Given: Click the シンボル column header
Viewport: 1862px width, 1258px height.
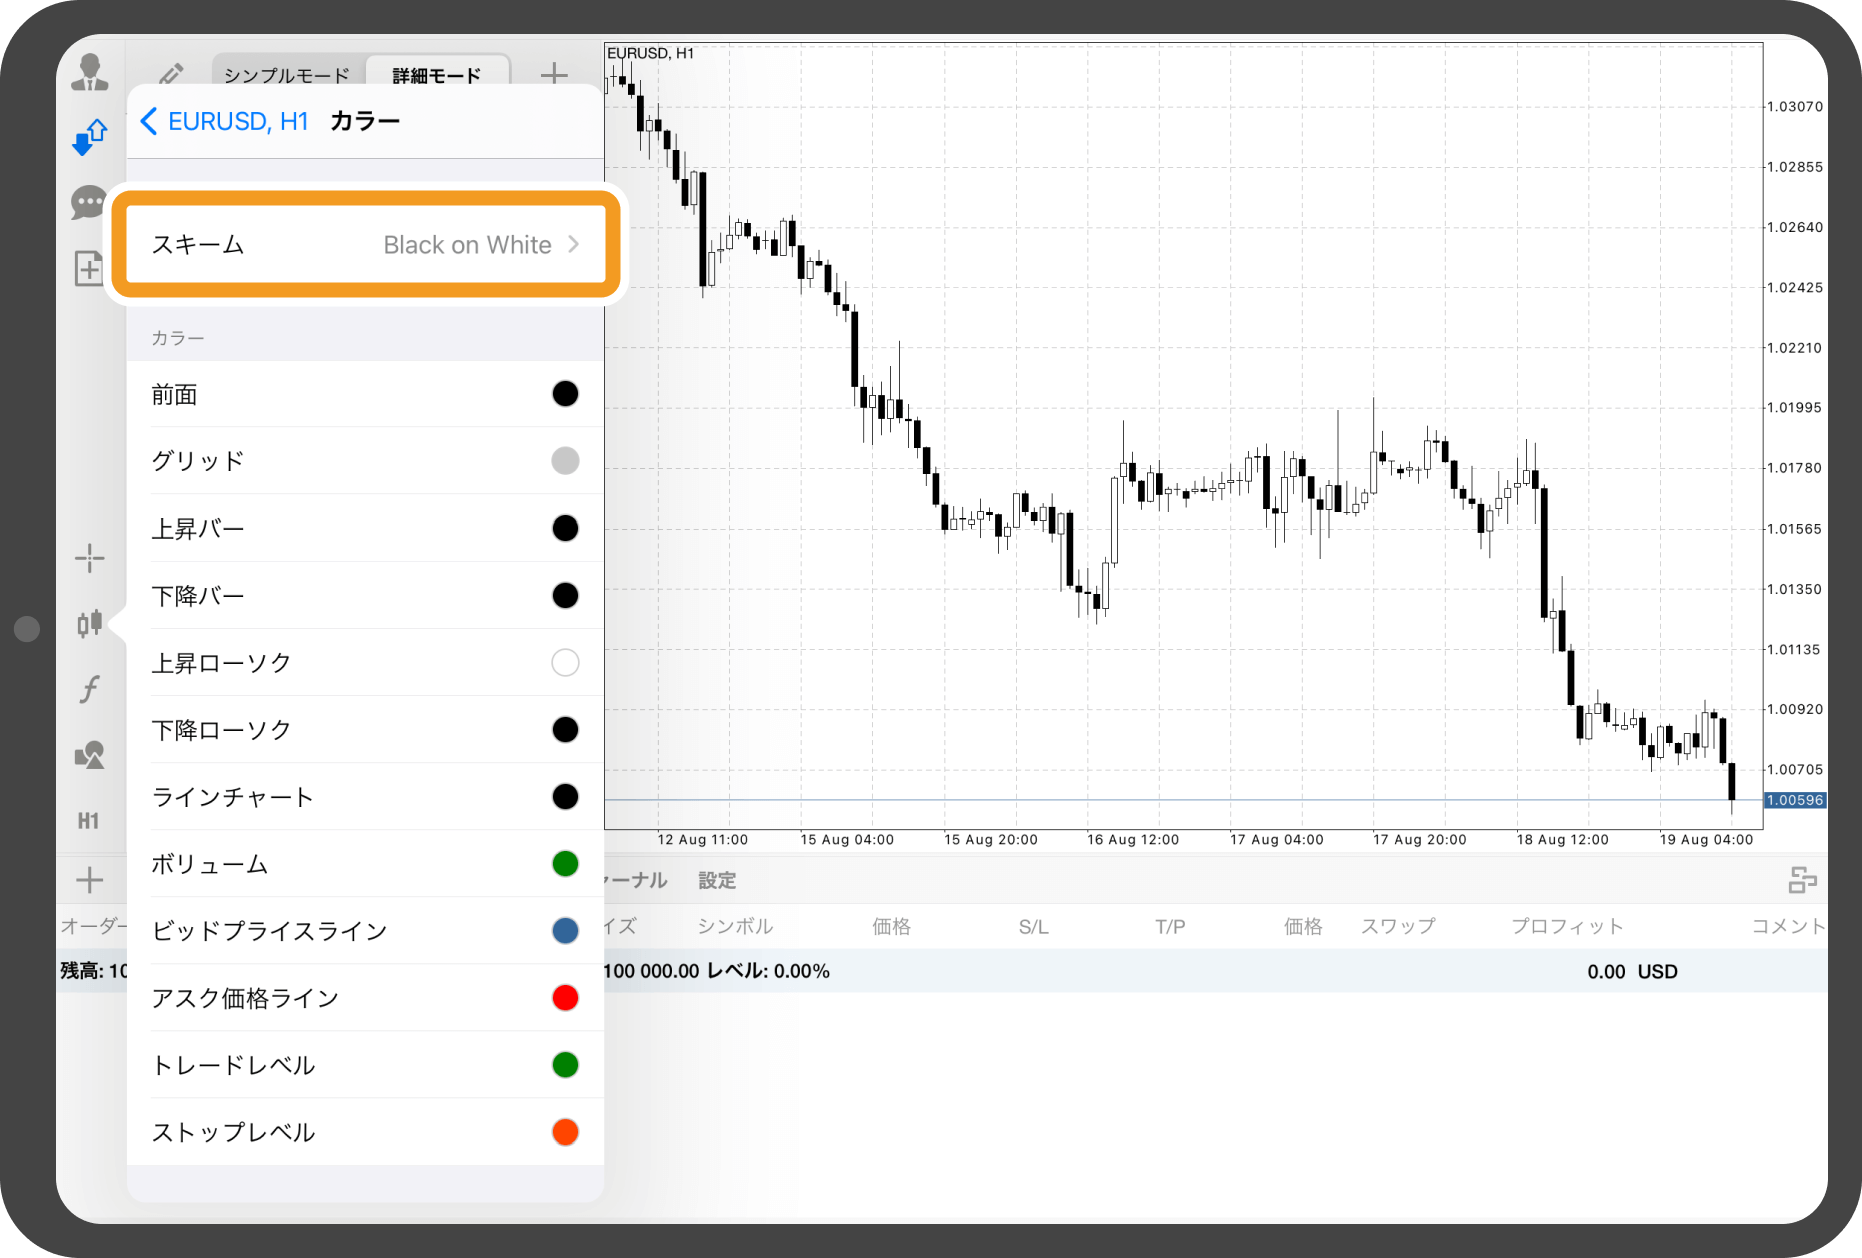Looking at the screenshot, I should (x=735, y=926).
